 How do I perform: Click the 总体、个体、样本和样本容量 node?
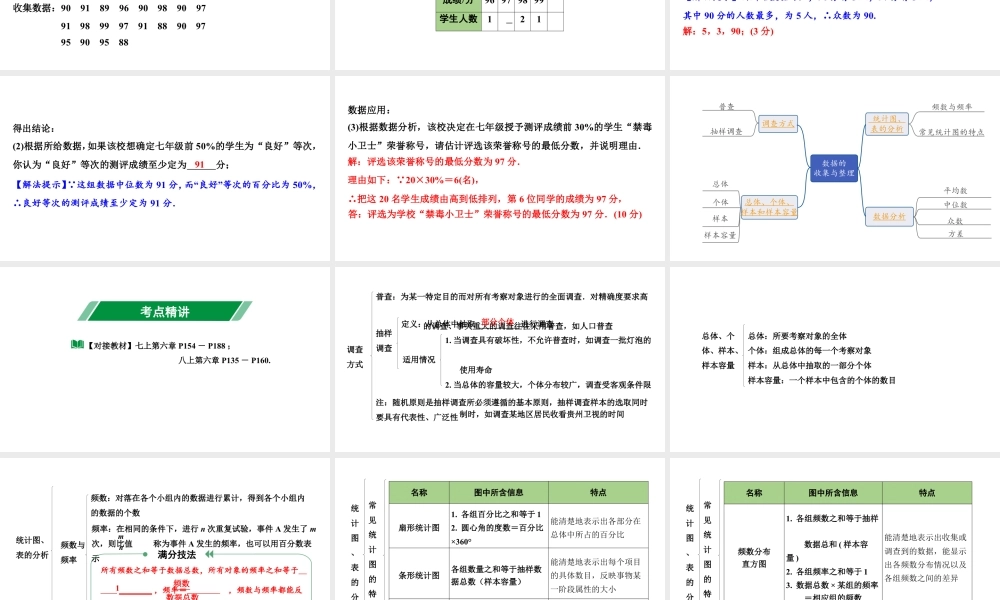point(769,208)
